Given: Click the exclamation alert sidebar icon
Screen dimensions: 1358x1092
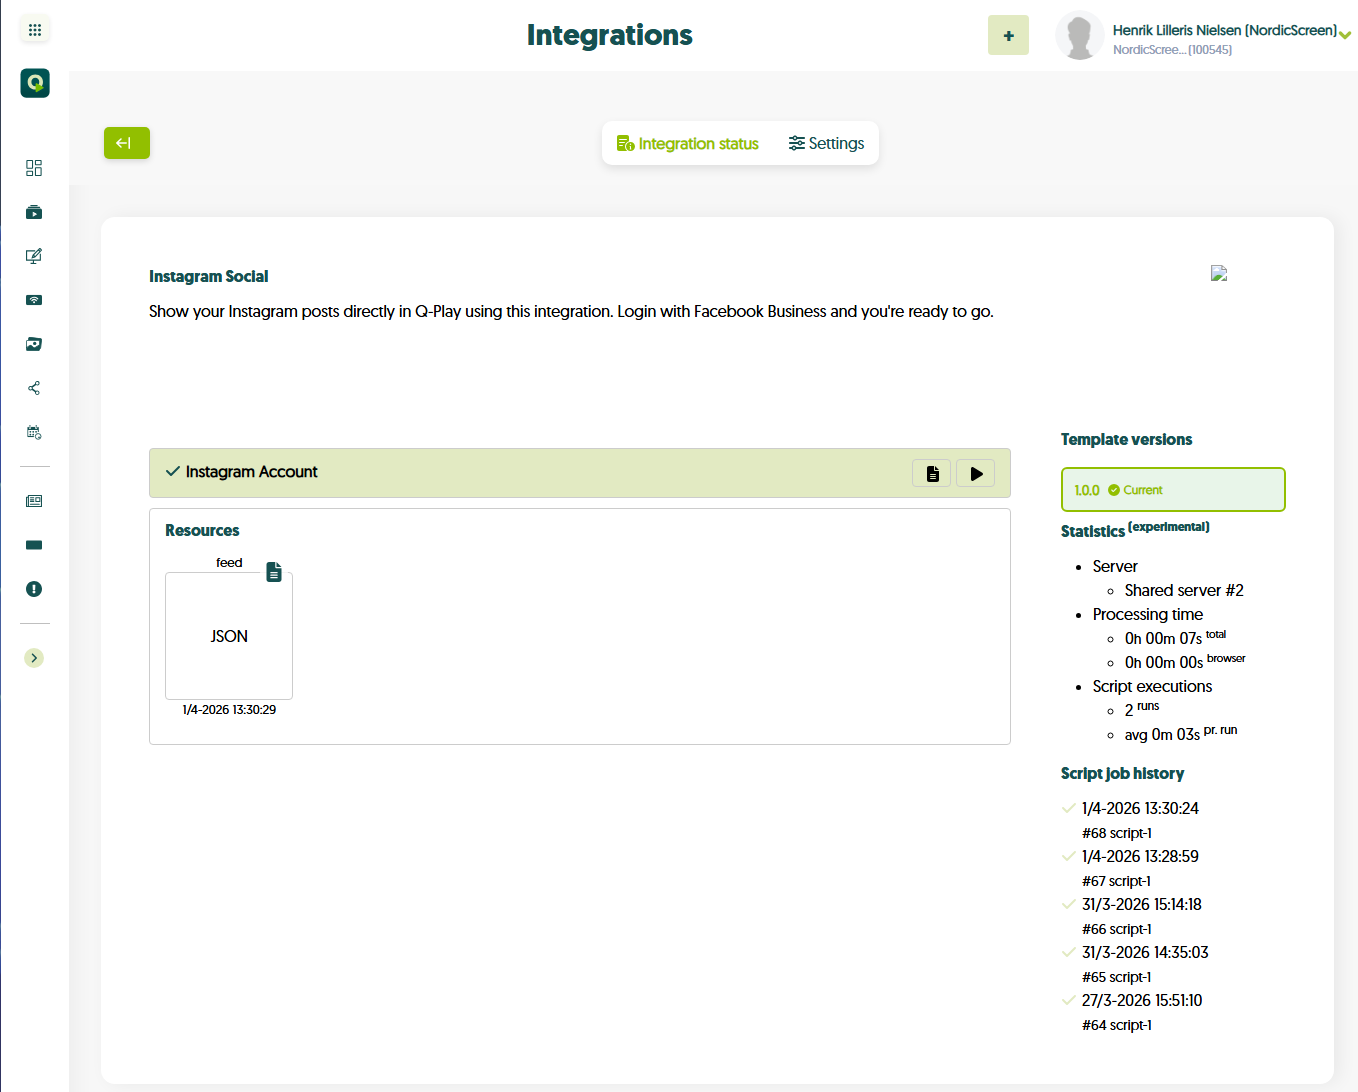Looking at the screenshot, I should coord(34,589).
